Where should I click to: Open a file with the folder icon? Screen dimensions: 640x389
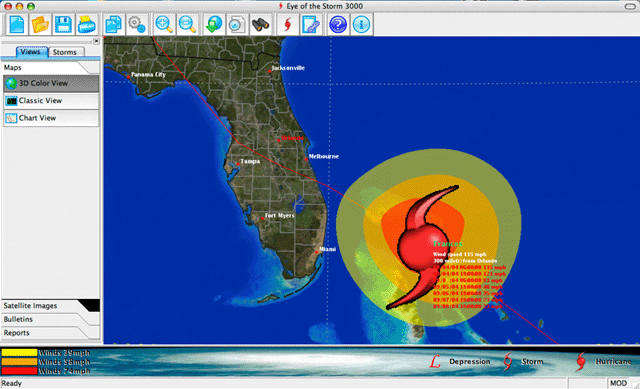pos(40,24)
